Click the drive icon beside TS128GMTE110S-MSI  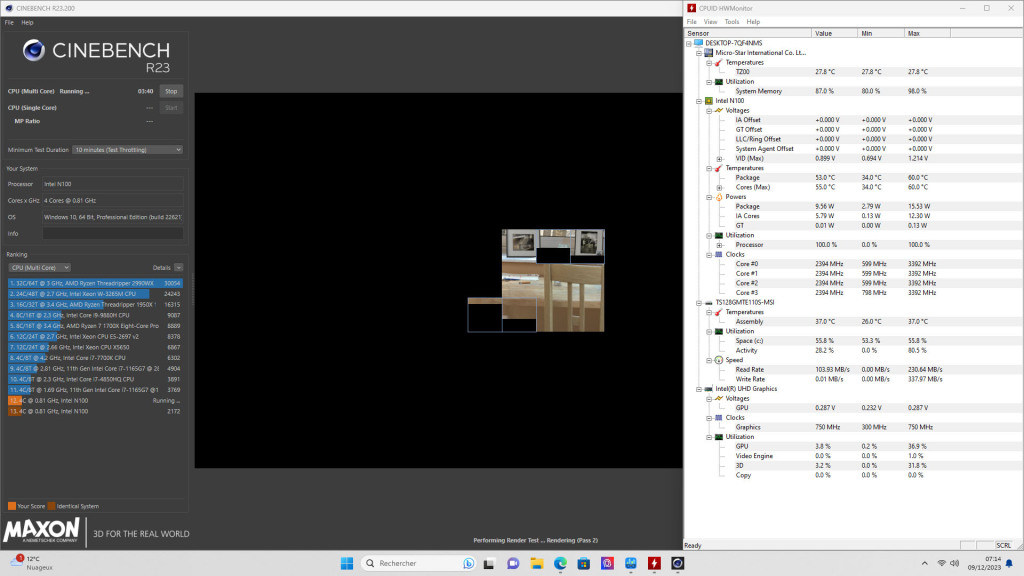[709, 303]
